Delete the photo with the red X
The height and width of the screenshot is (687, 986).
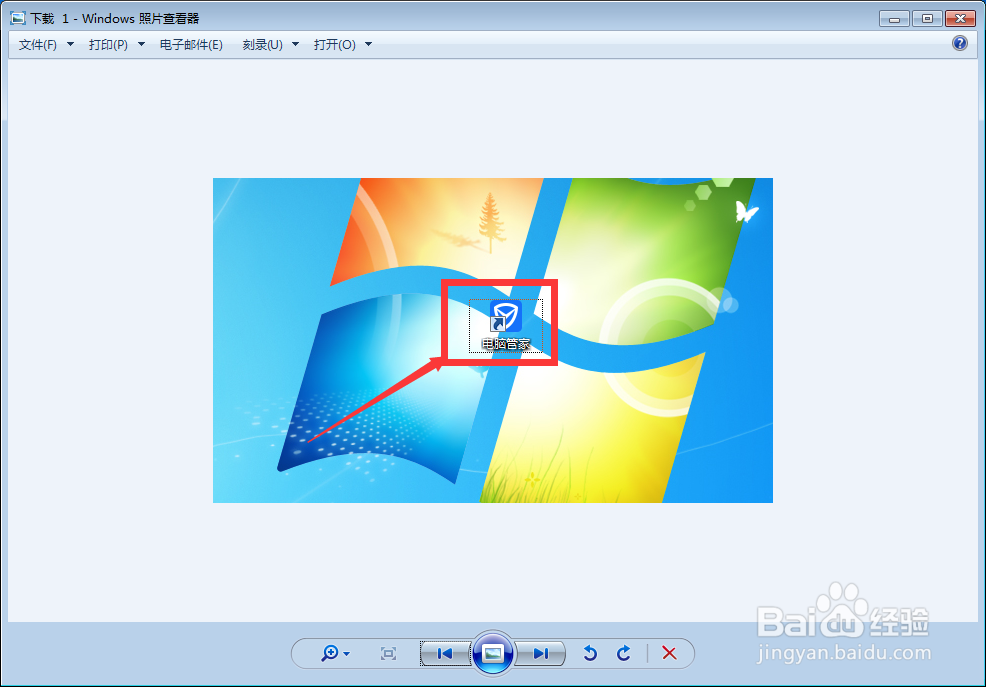coord(669,654)
